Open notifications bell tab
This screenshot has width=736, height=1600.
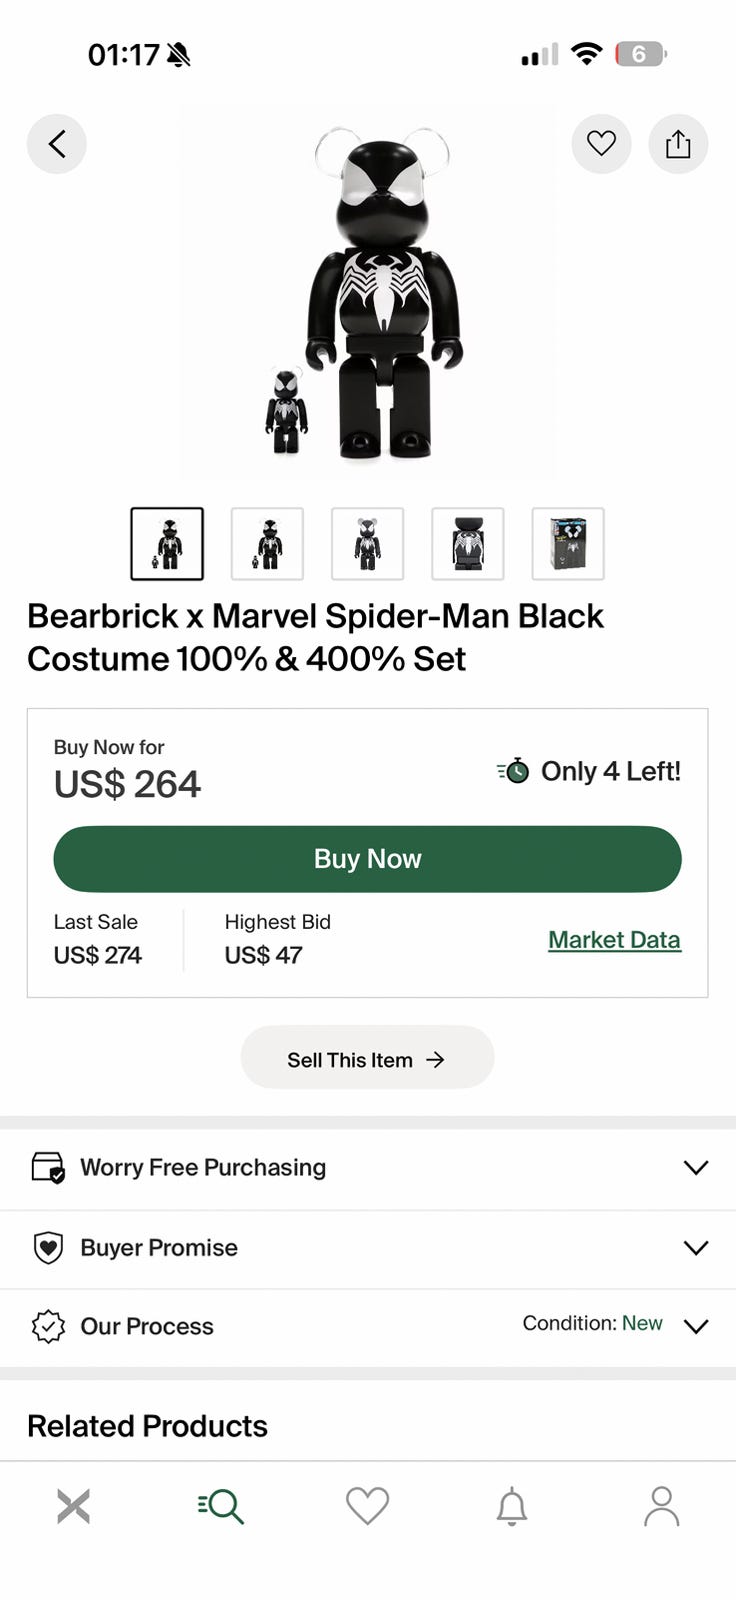[512, 1506]
